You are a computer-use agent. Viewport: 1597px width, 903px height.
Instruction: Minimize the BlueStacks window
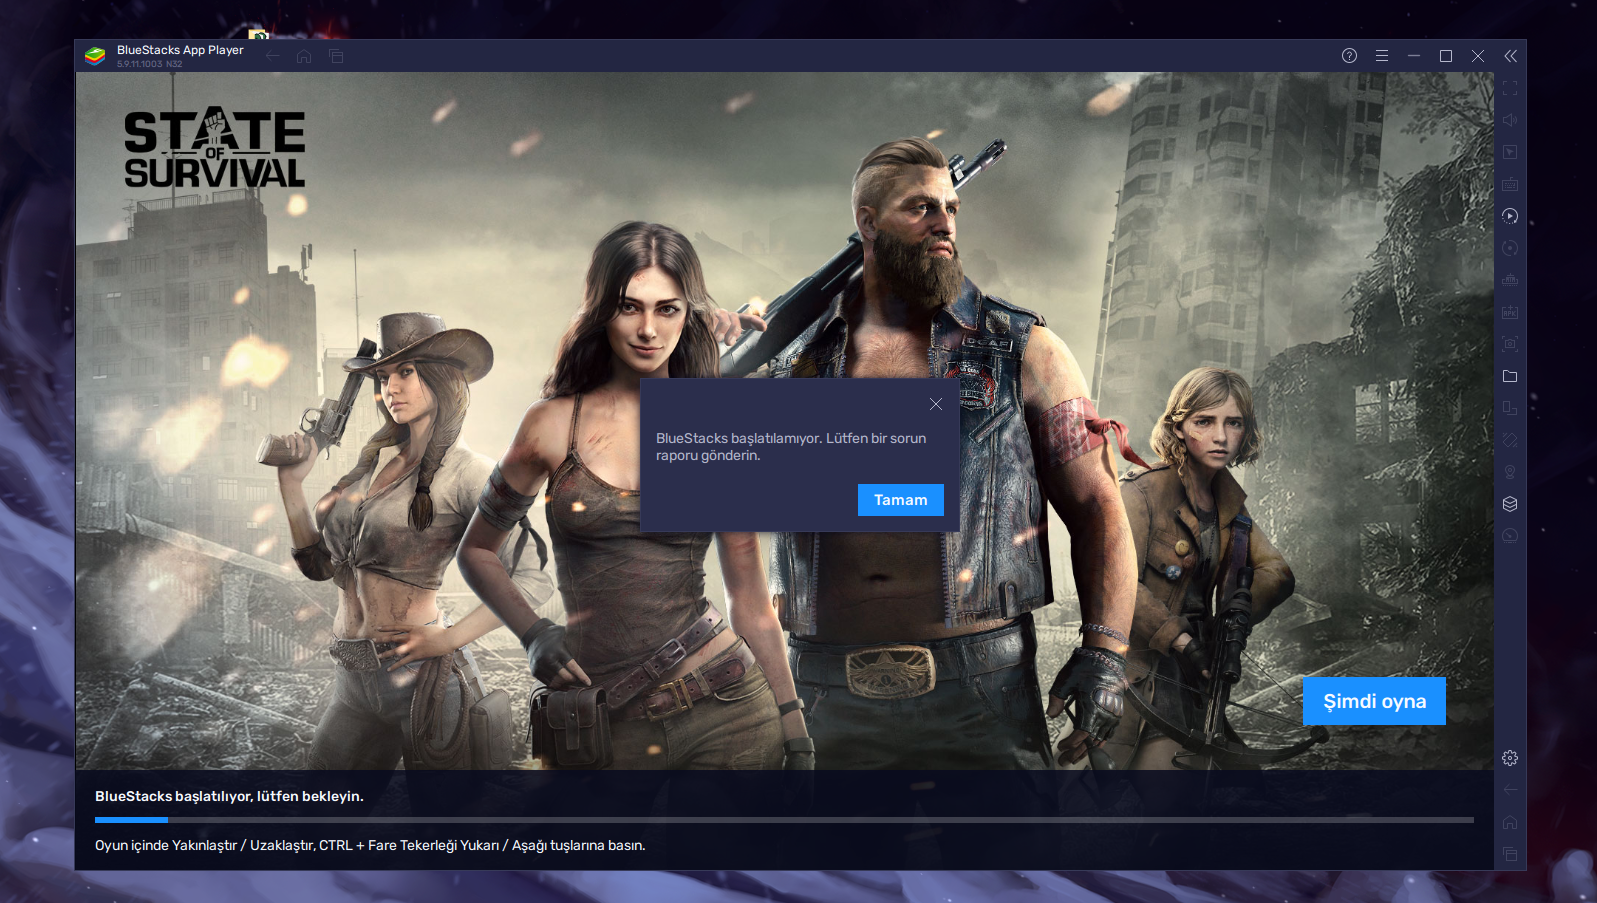tap(1414, 56)
